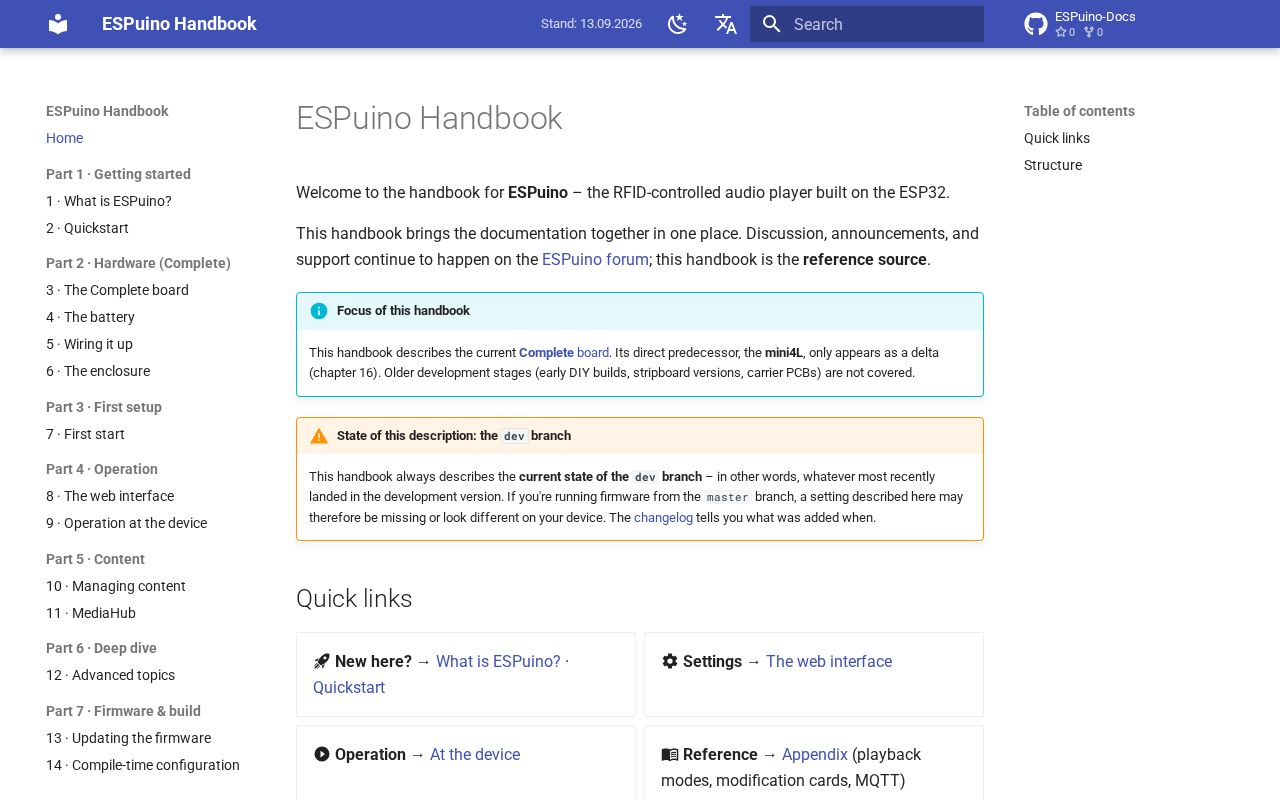Click the gear icon beside Settings
Image resolution: width=1280 pixels, height=800 pixels.
tap(670, 661)
